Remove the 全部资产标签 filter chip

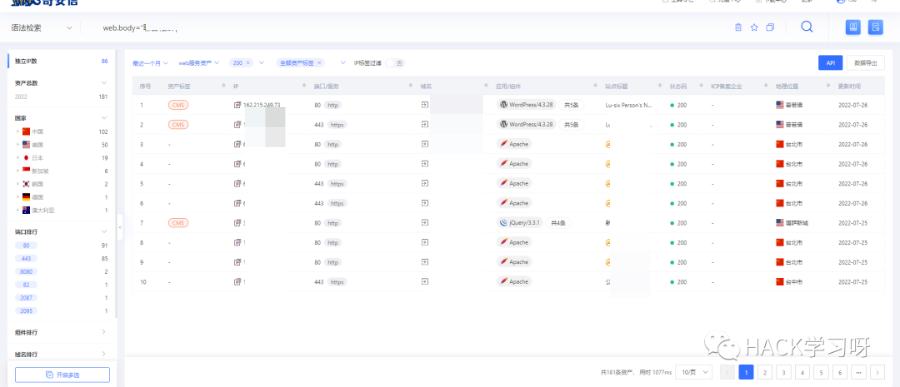(x=319, y=63)
